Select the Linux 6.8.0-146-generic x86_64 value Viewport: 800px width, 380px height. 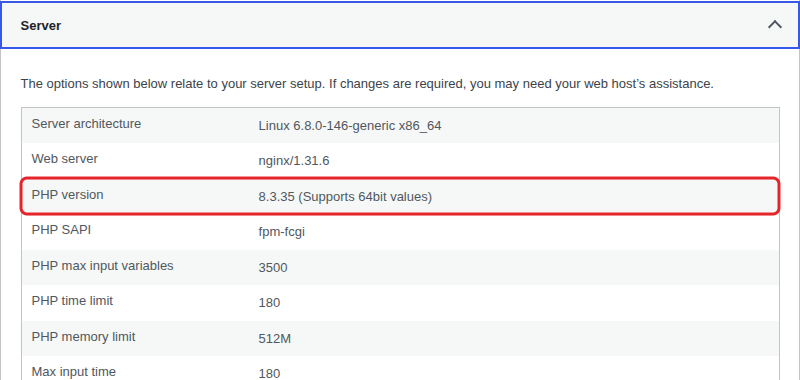[x=349, y=125]
